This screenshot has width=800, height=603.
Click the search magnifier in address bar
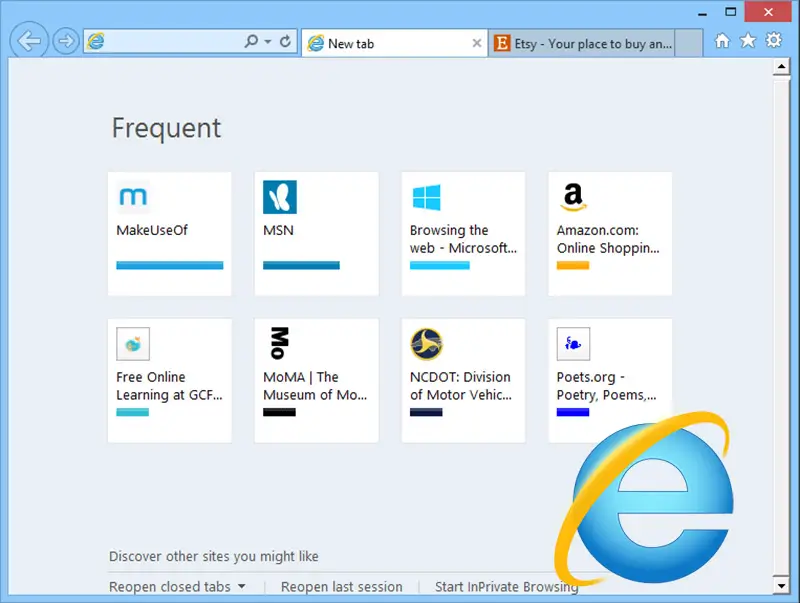tap(251, 41)
